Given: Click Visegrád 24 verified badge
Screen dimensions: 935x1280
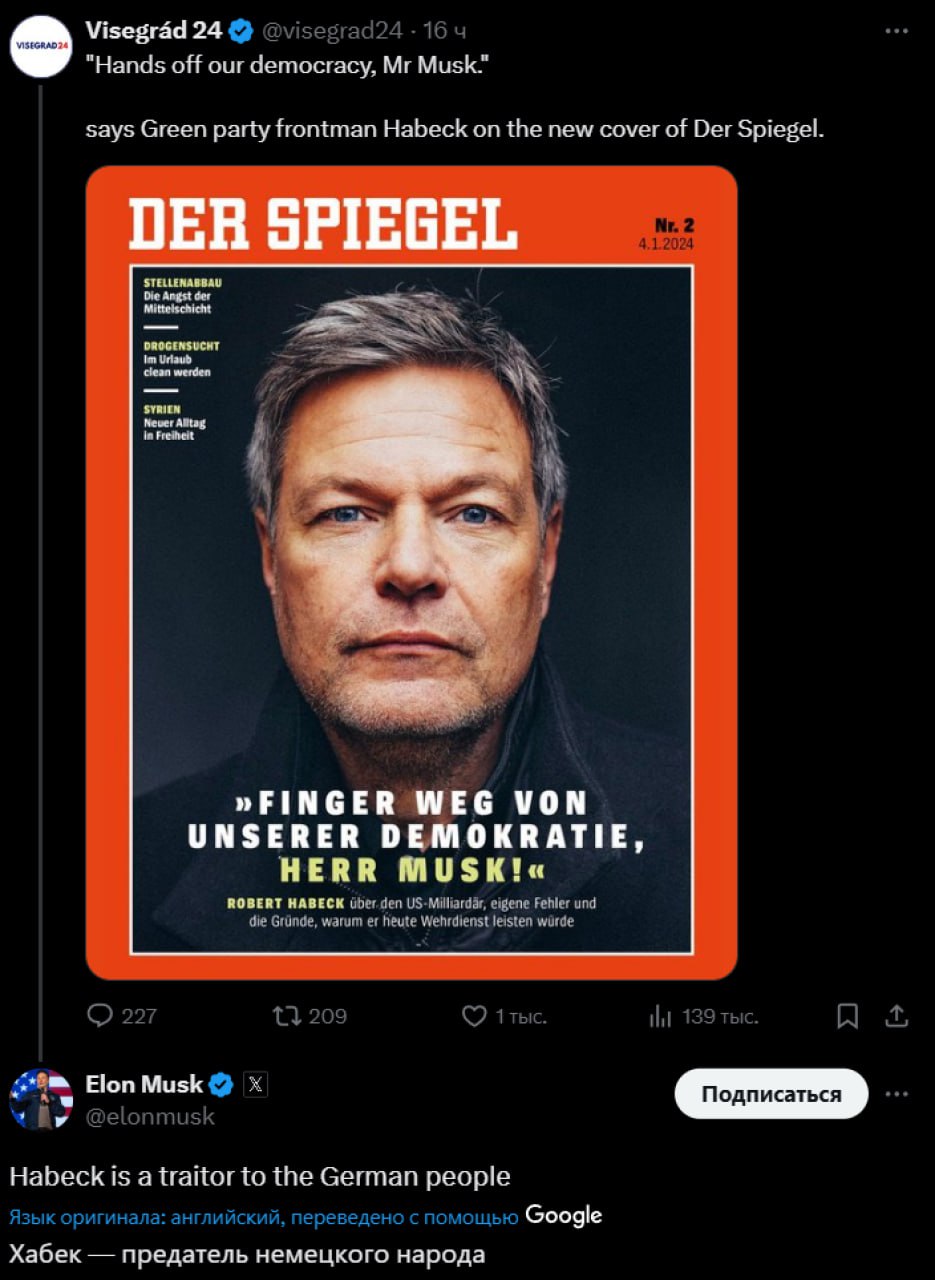Looking at the screenshot, I should pyautogui.click(x=241, y=31).
